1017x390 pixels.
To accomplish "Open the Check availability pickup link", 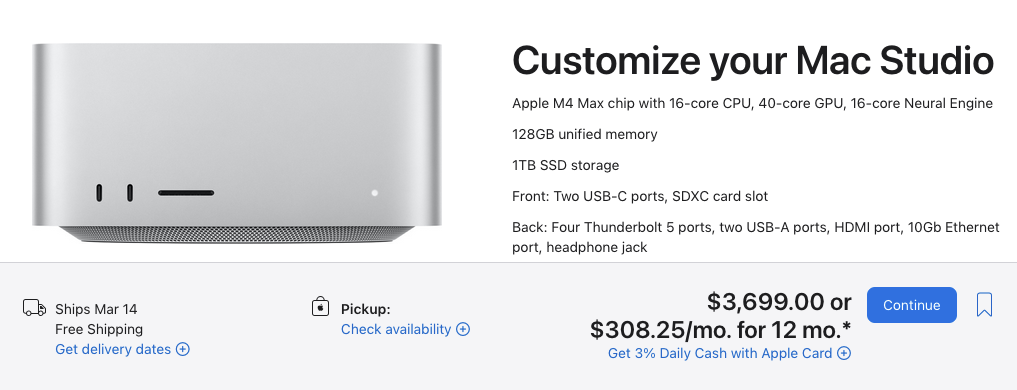I will click(x=396, y=329).
